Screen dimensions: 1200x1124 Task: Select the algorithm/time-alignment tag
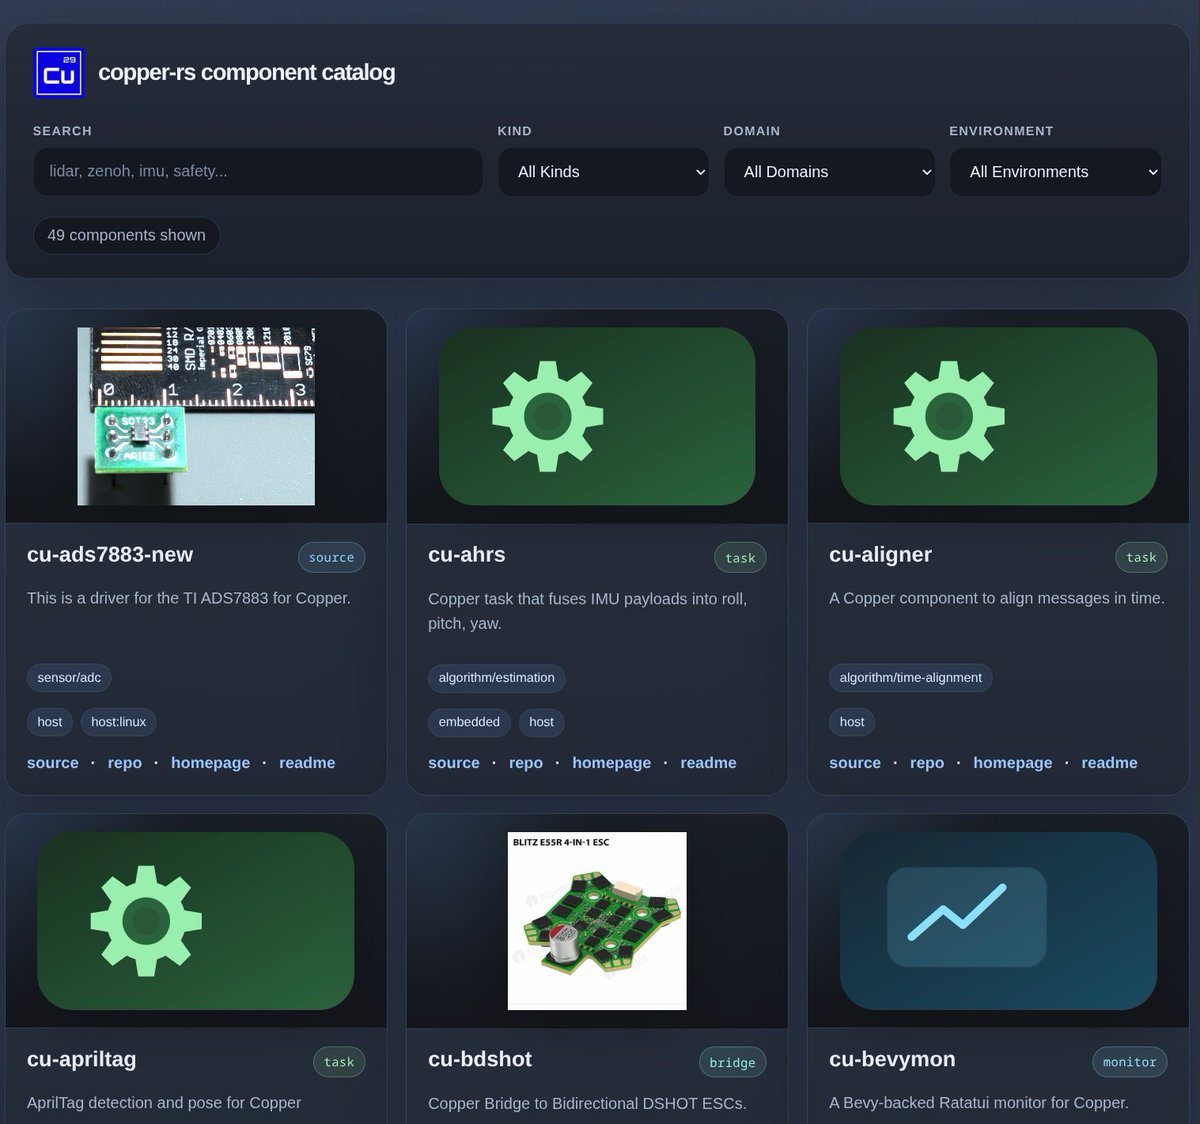(911, 678)
